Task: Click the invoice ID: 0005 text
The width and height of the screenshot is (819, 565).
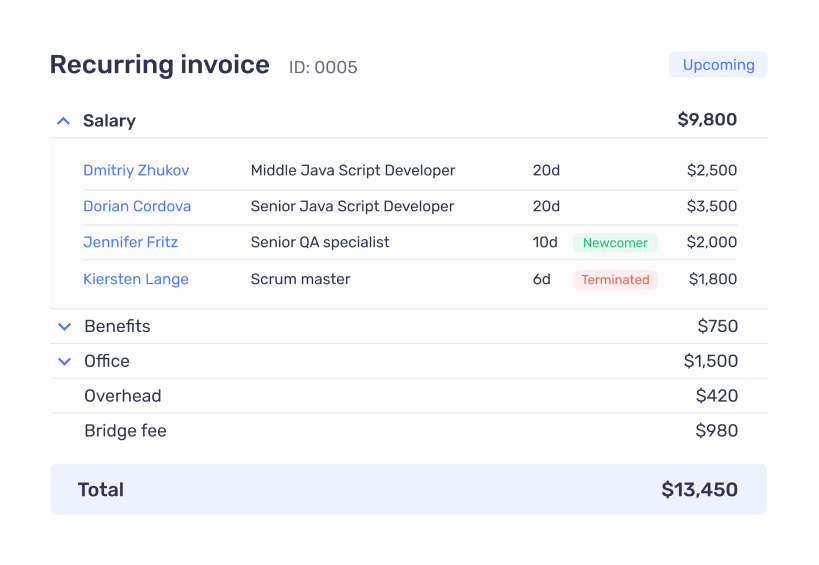Action: pyautogui.click(x=323, y=67)
